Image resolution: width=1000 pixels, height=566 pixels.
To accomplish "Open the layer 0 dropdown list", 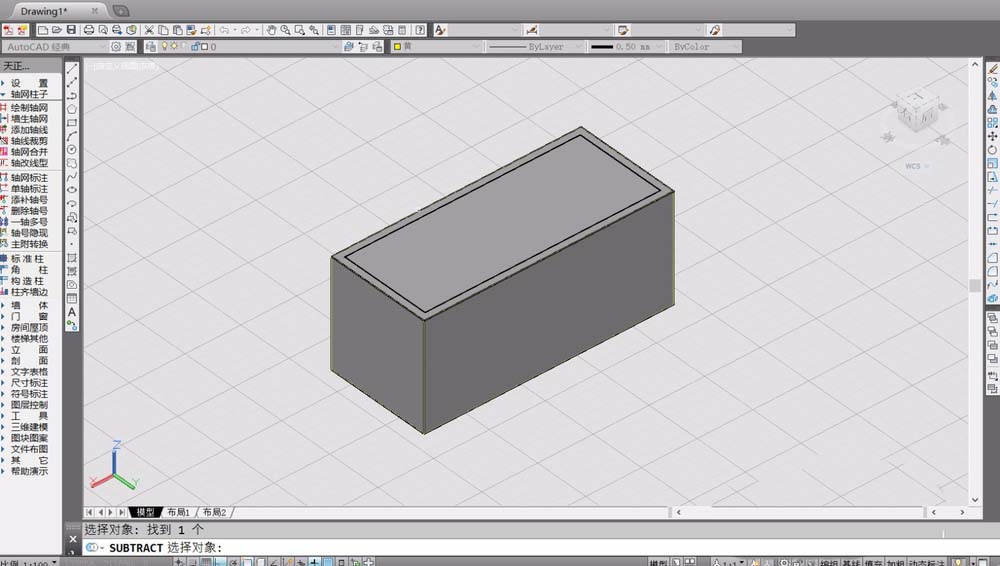I will coord(250,47).
